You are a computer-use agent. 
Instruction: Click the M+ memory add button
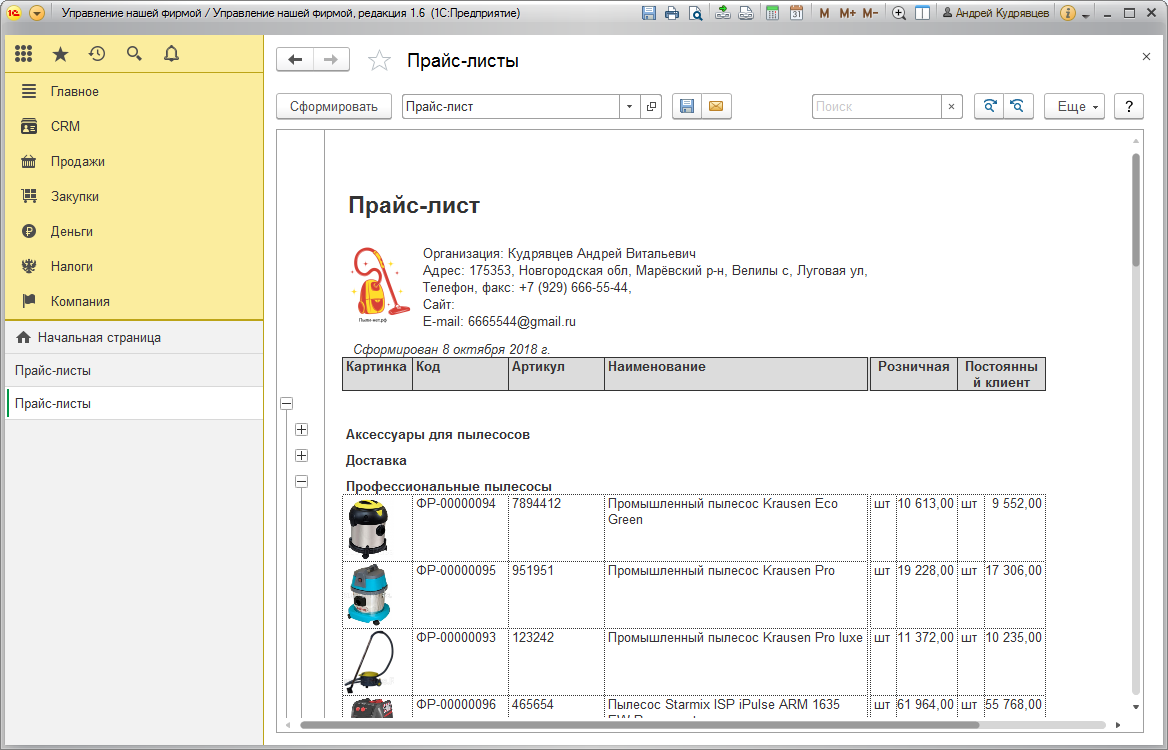point(847,13)
